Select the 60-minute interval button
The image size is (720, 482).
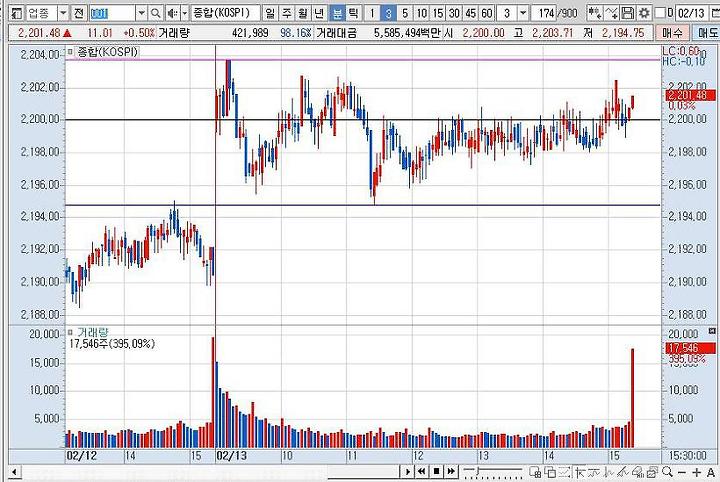pos(487,13)
